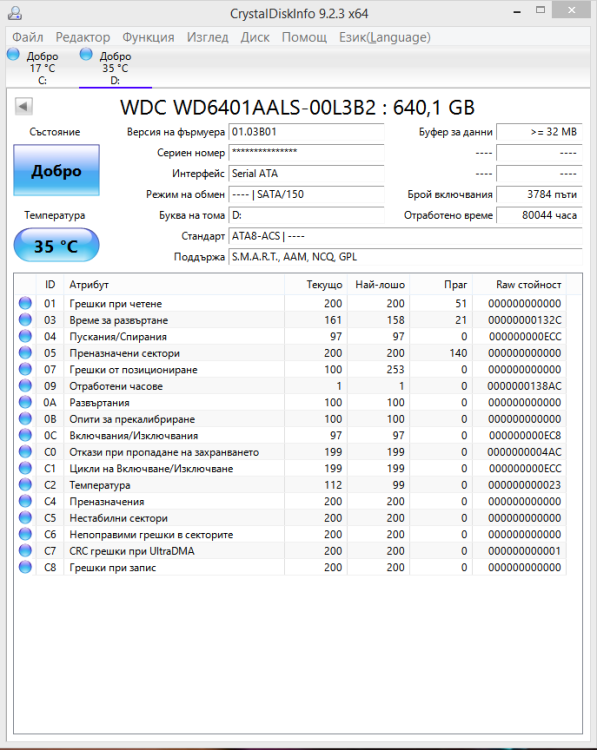Click the Най-лошо column header

point(378,285)
